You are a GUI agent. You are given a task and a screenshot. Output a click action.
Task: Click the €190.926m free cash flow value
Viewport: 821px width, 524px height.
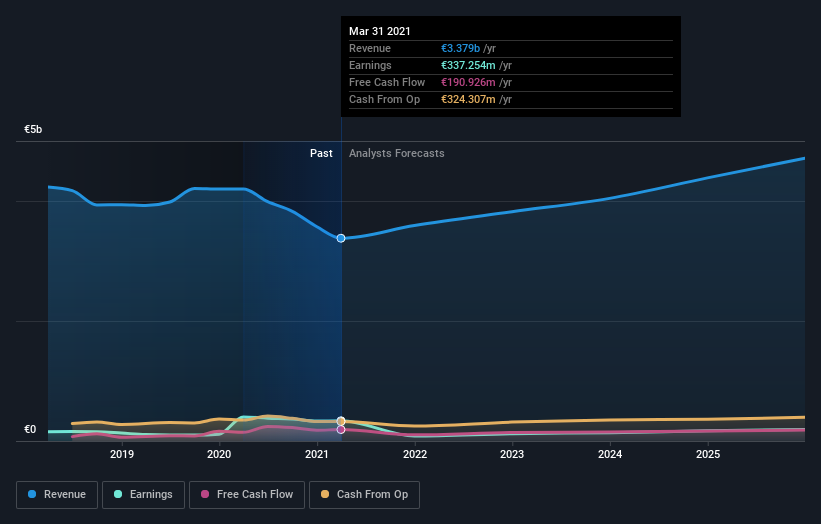[x=468, y=82]
